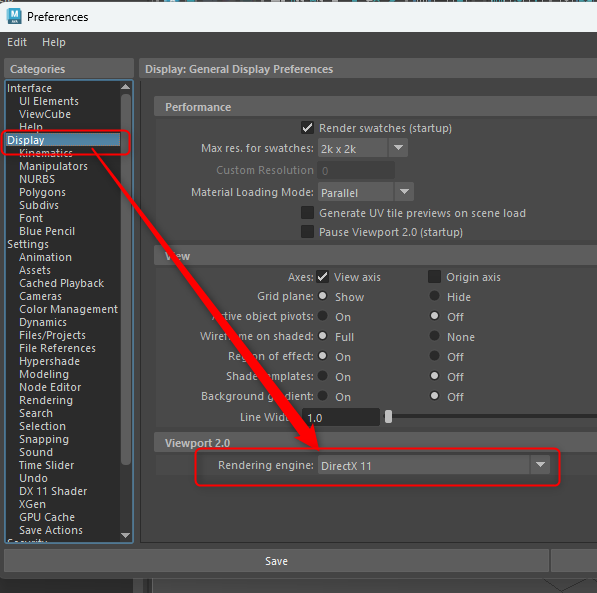
Task: Select Grid plane Hide radio button
Action: point(434,296)
